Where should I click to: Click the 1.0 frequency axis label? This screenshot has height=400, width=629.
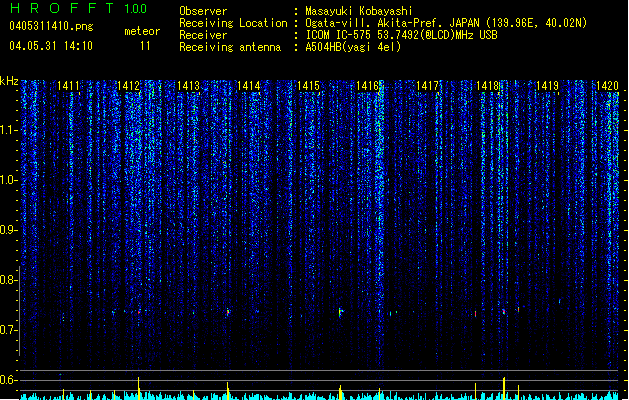point(8,180)
